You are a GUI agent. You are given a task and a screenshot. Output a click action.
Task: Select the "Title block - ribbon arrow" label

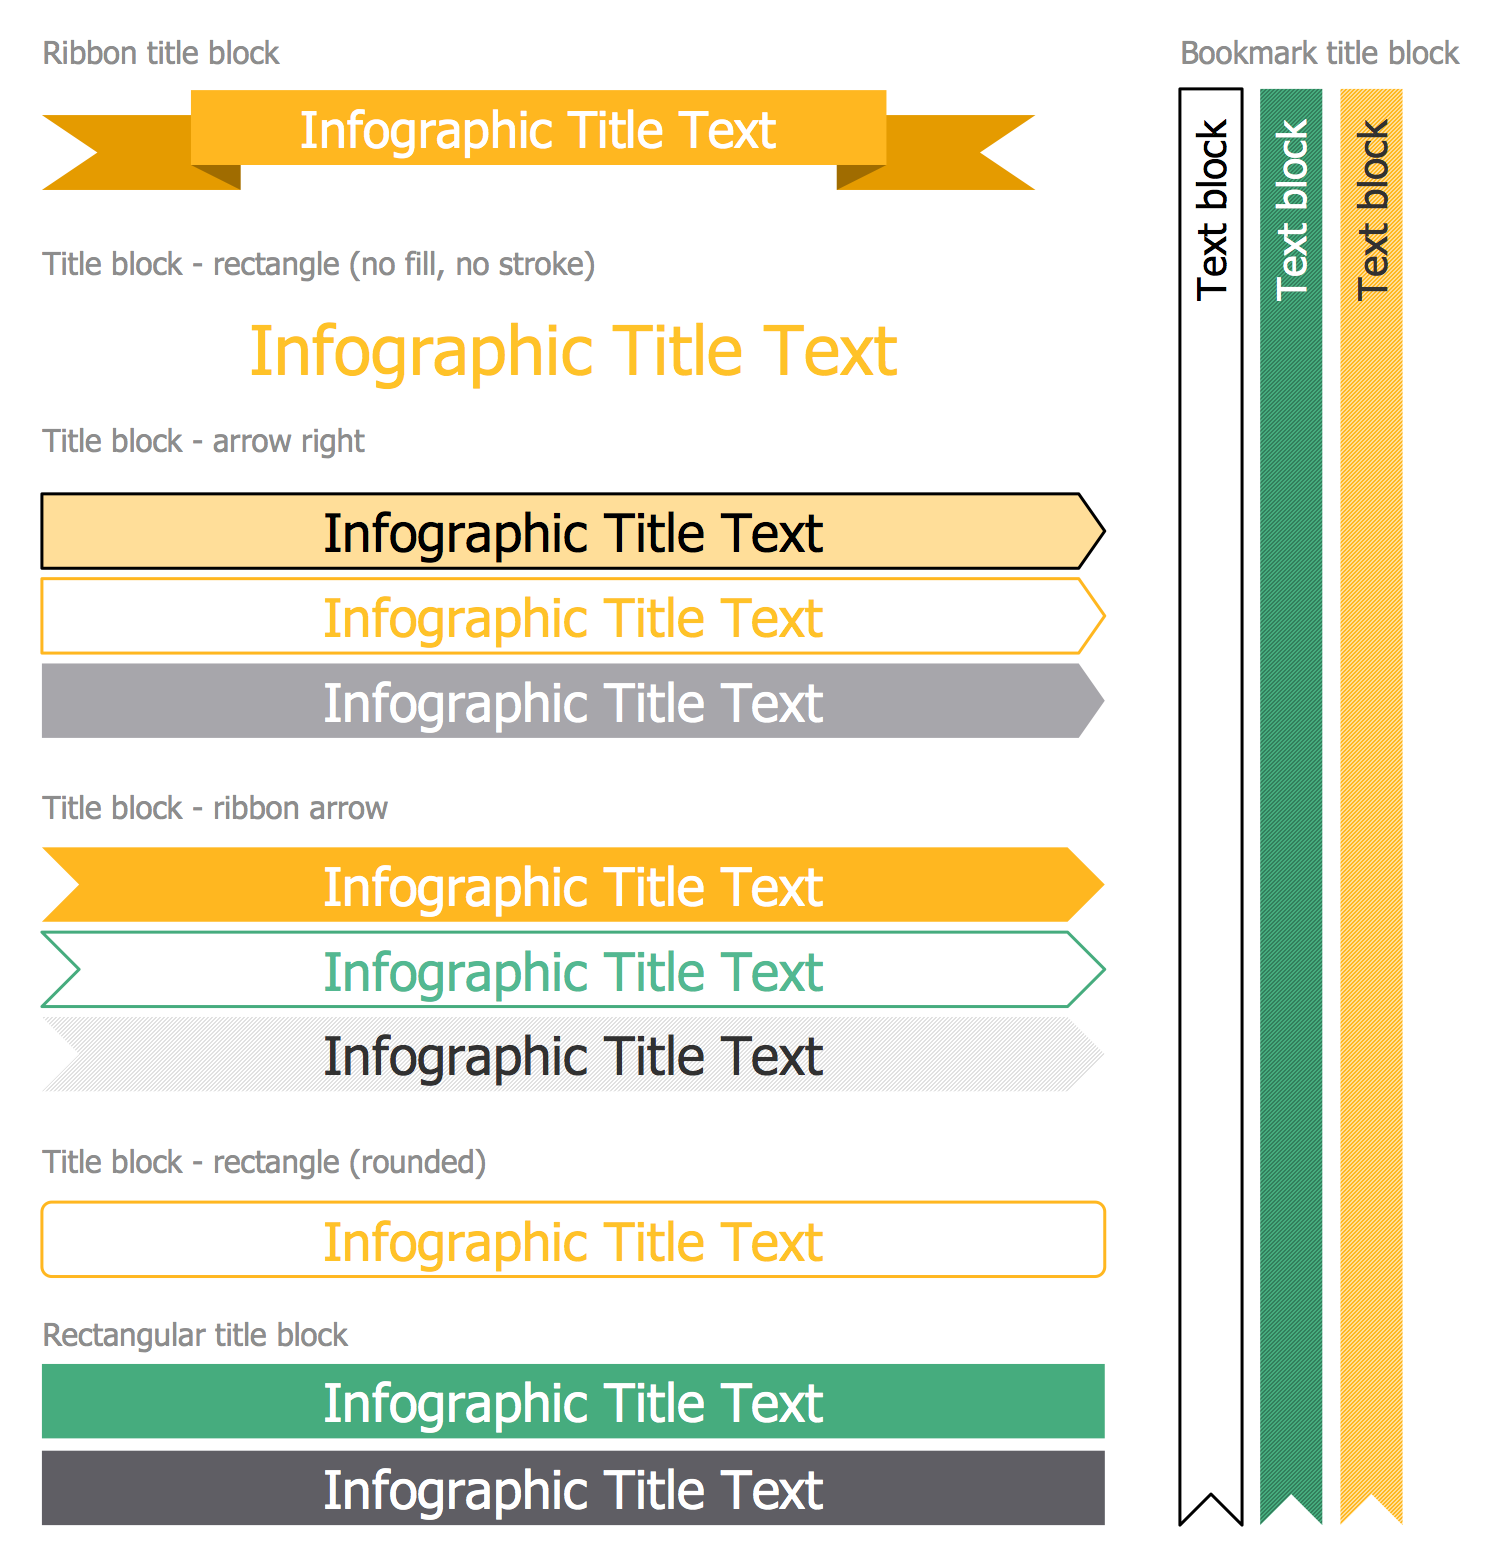215,808
